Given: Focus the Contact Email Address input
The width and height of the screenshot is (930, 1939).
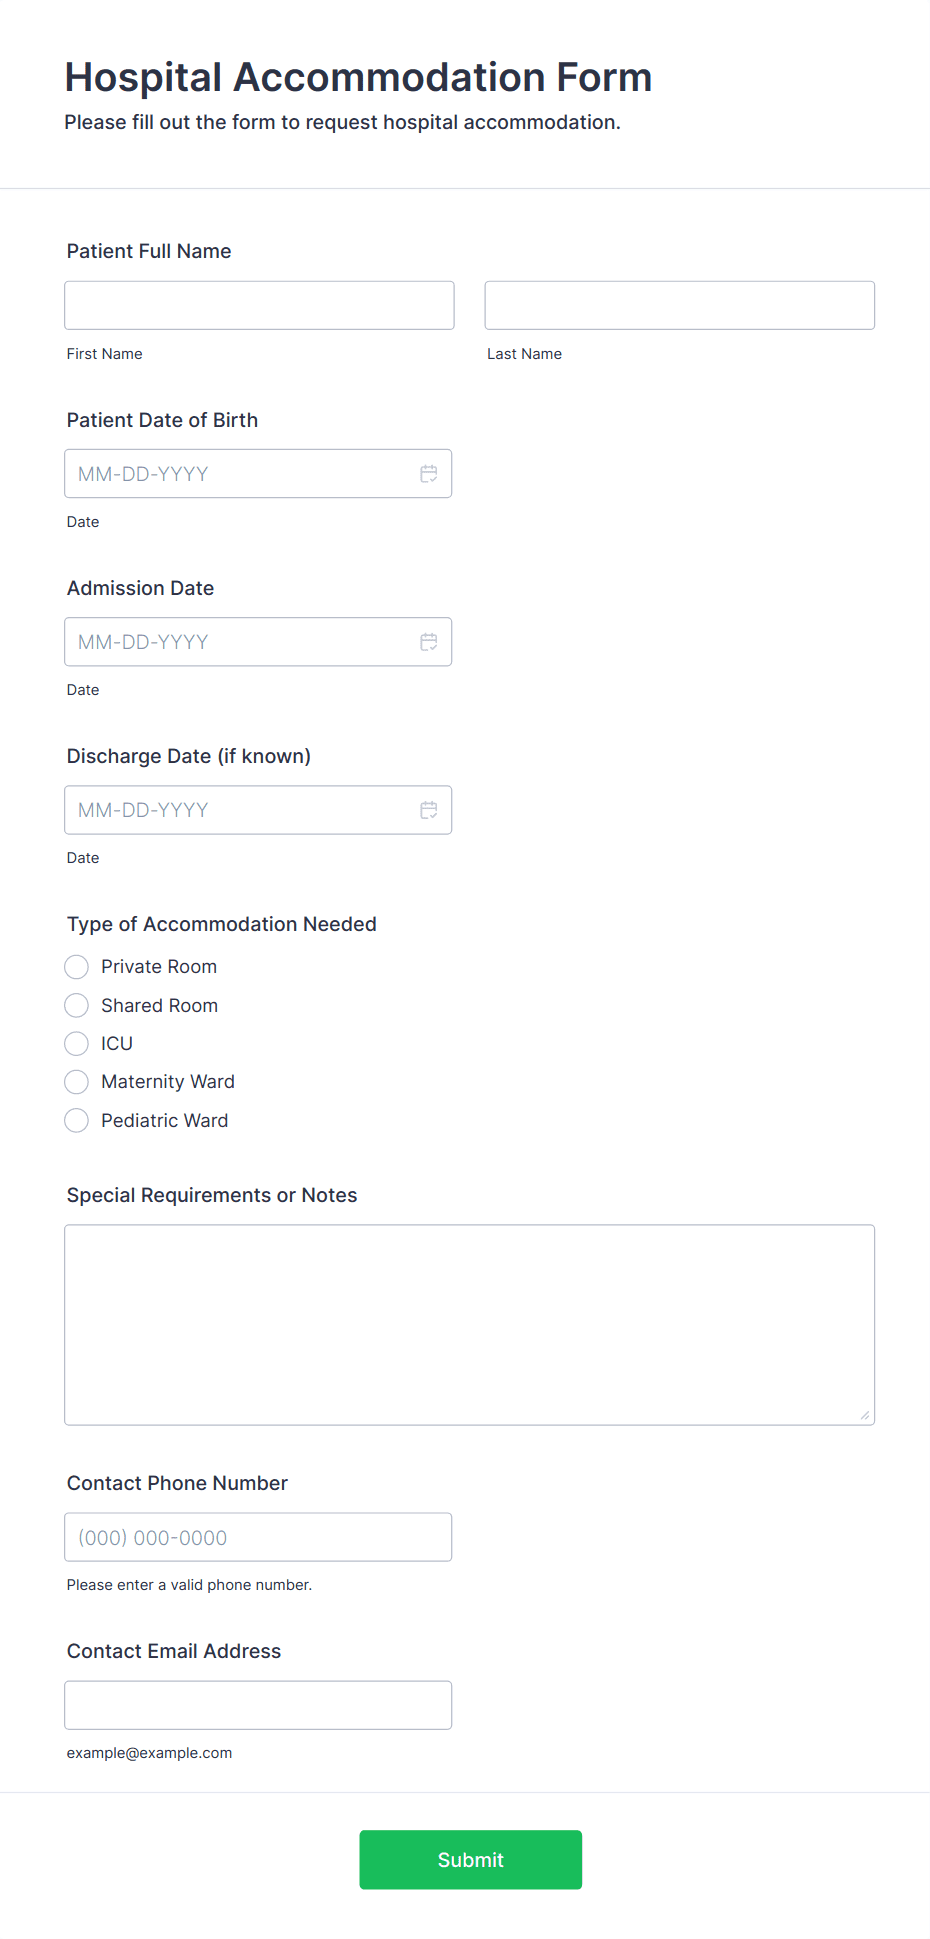Looking at the screenshot, I should click(258, 1705).
